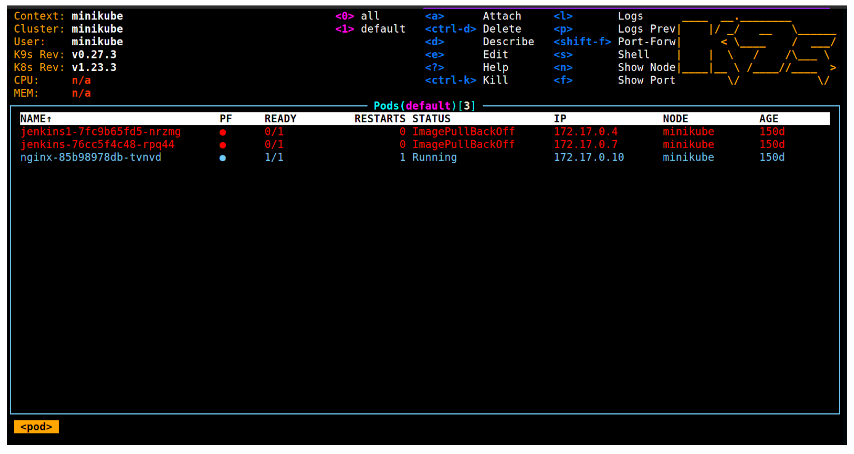
Task: Click the K9s Rev v0.27.3 value
Action: tap(94, 54)
